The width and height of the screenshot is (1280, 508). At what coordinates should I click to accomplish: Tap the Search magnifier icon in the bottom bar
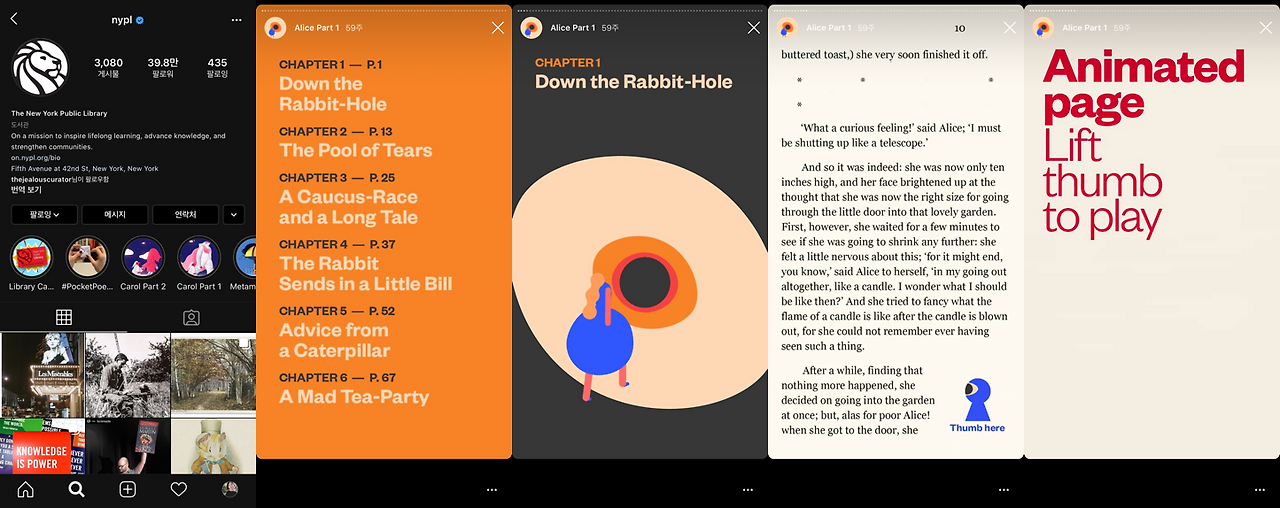76,489
